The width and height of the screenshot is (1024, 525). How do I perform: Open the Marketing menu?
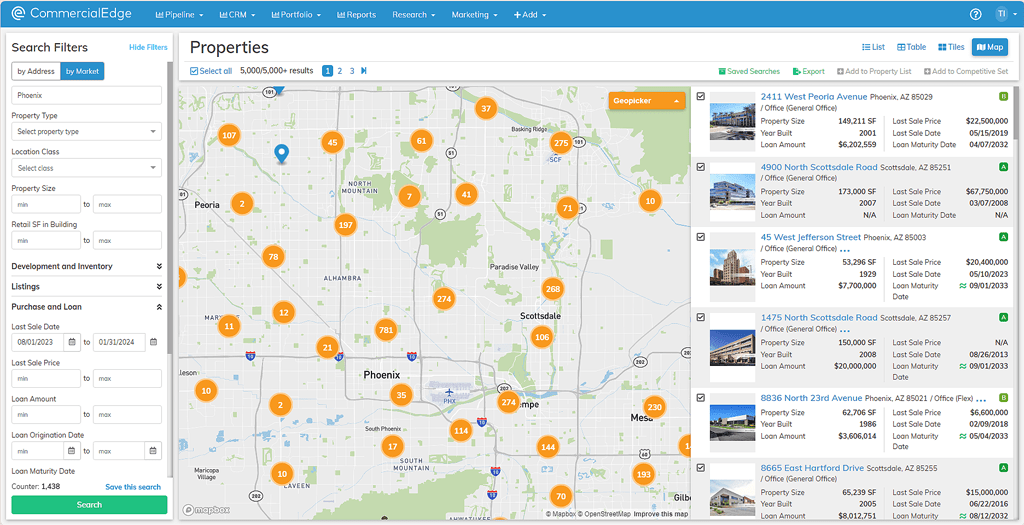pyautogui.click(x=475, y=14)
